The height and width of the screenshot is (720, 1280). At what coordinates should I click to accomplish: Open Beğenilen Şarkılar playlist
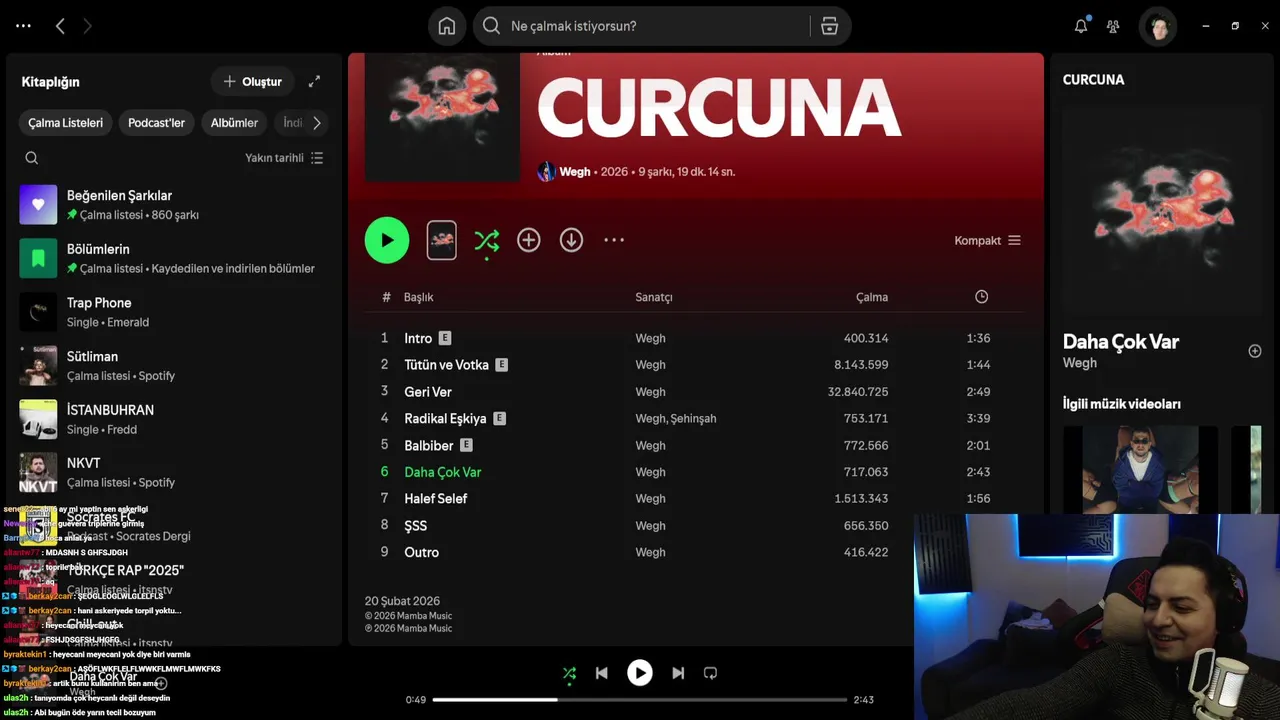tap(174, 204)
